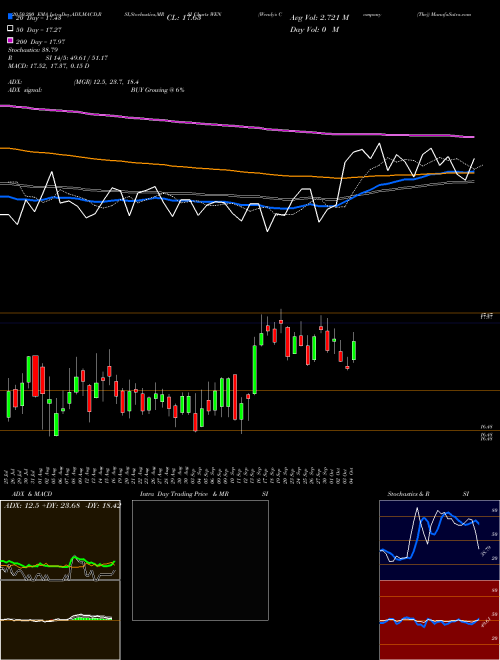Image resolution: width=500 pixels, height=660 pixels.
Task: Click the 17.97 price axis label
Action: tap(487, 316)
